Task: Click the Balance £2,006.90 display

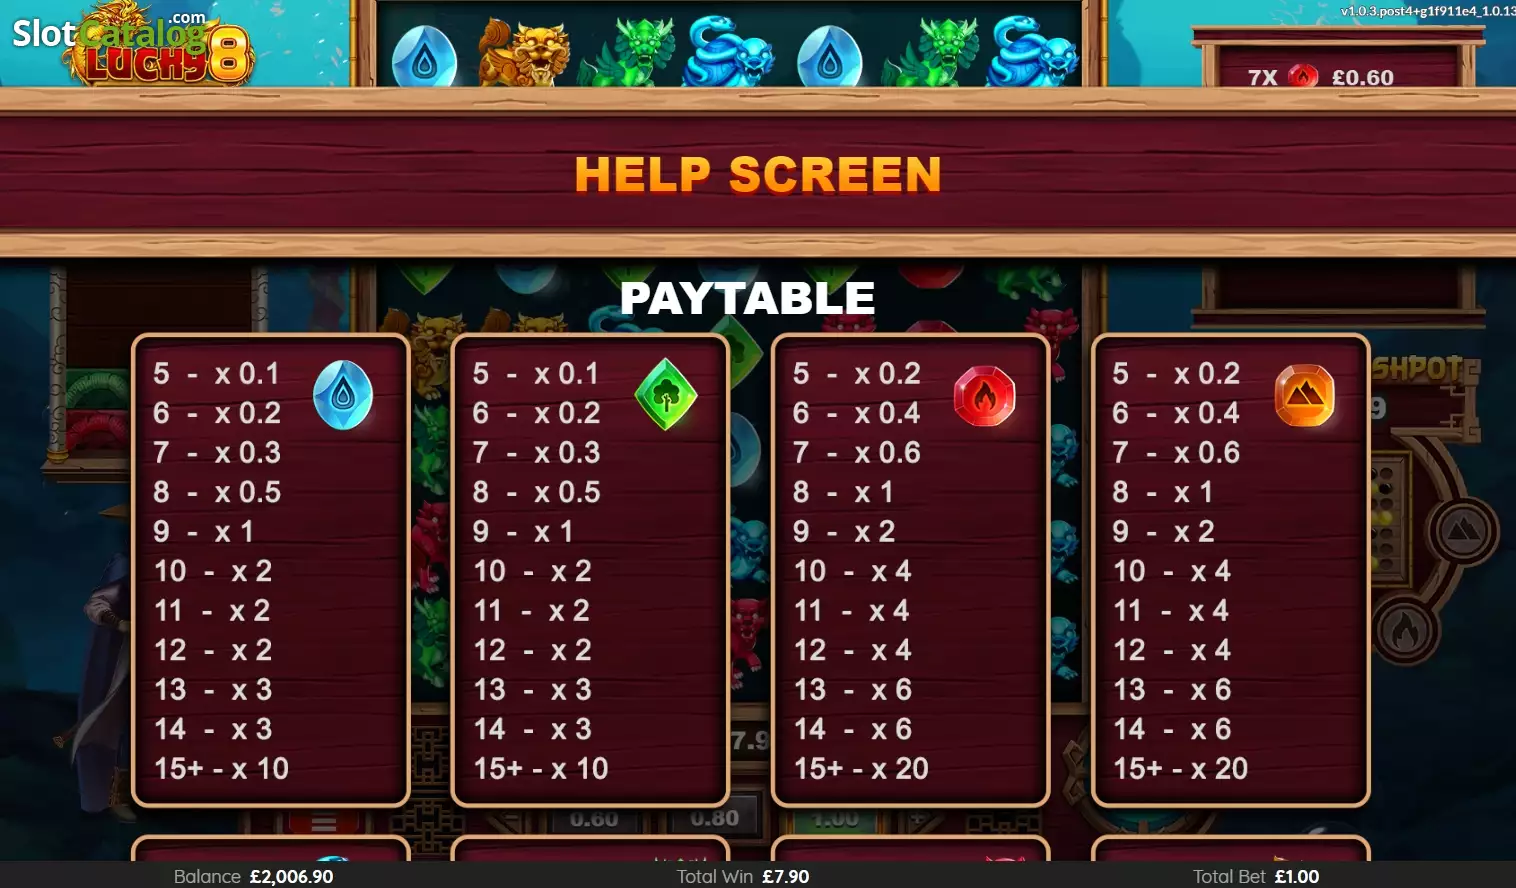Action: 253,876
